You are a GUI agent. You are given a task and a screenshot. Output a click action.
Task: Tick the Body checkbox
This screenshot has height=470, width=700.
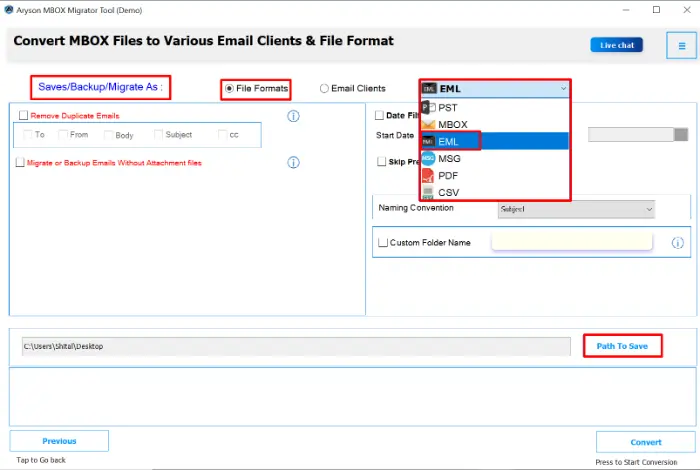108,135
